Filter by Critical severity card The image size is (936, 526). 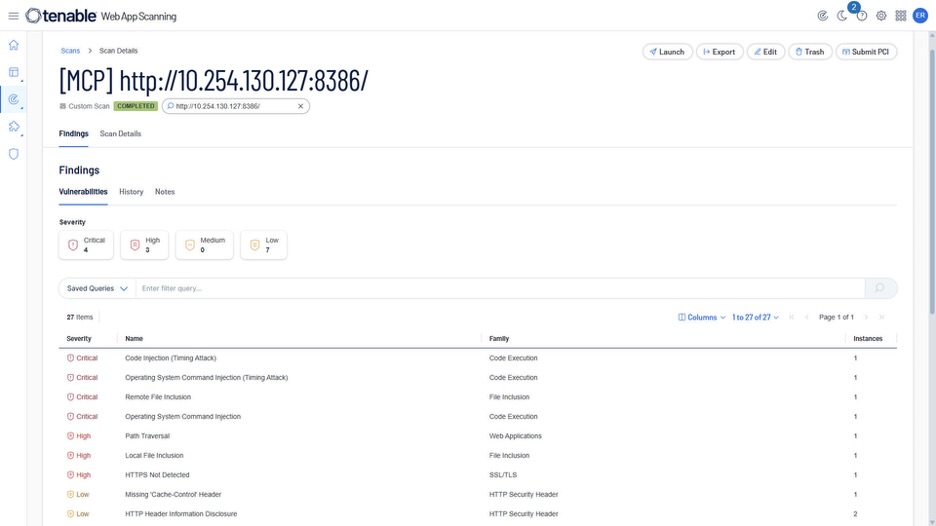coord(86,245)
